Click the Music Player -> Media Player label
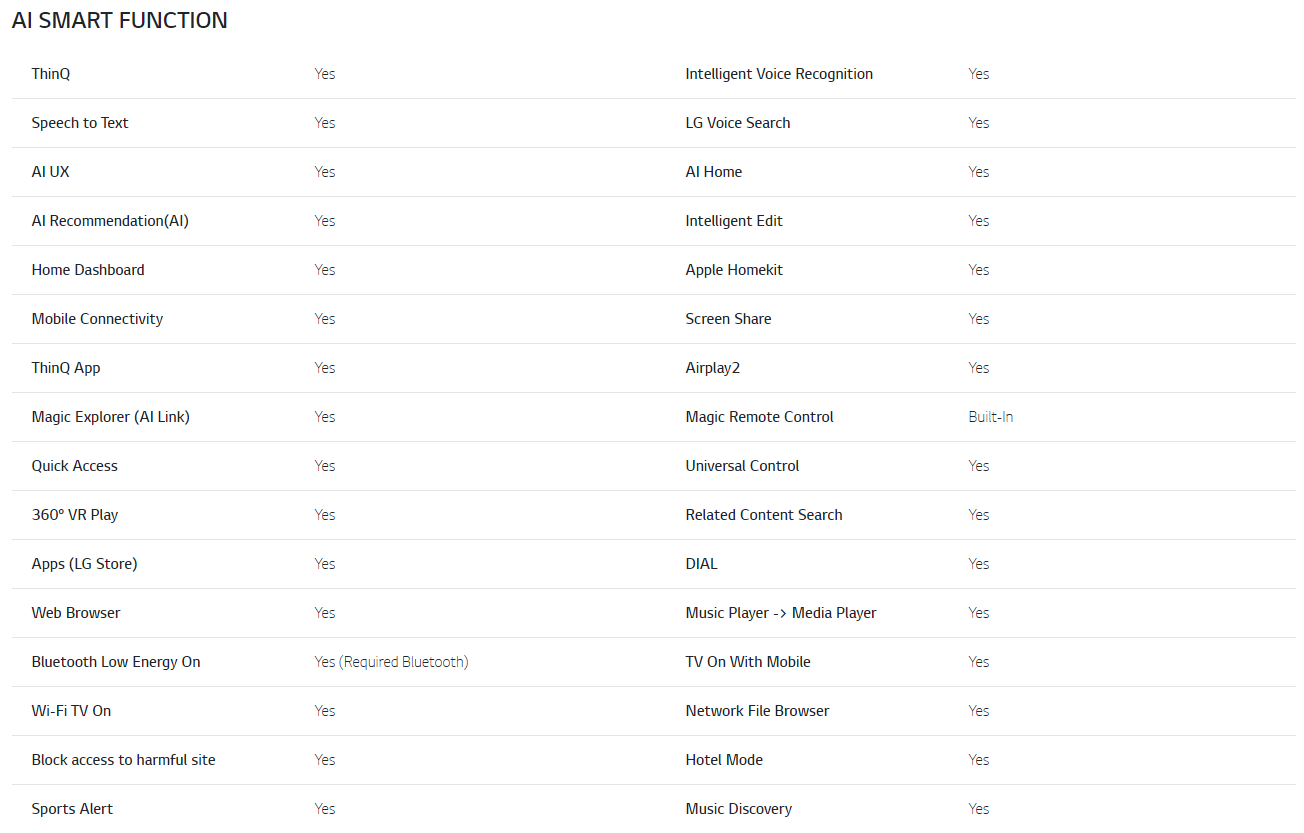Viewport: 1304px width, 833px height. point(781,613)
